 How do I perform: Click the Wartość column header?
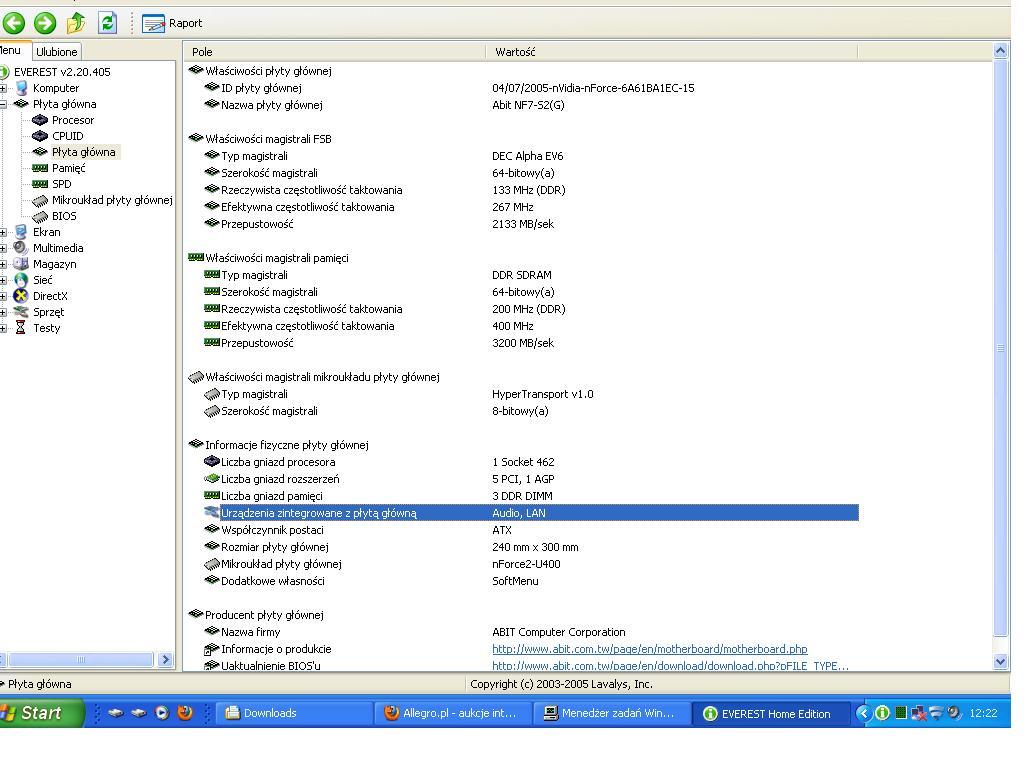(x=671, y=52)
